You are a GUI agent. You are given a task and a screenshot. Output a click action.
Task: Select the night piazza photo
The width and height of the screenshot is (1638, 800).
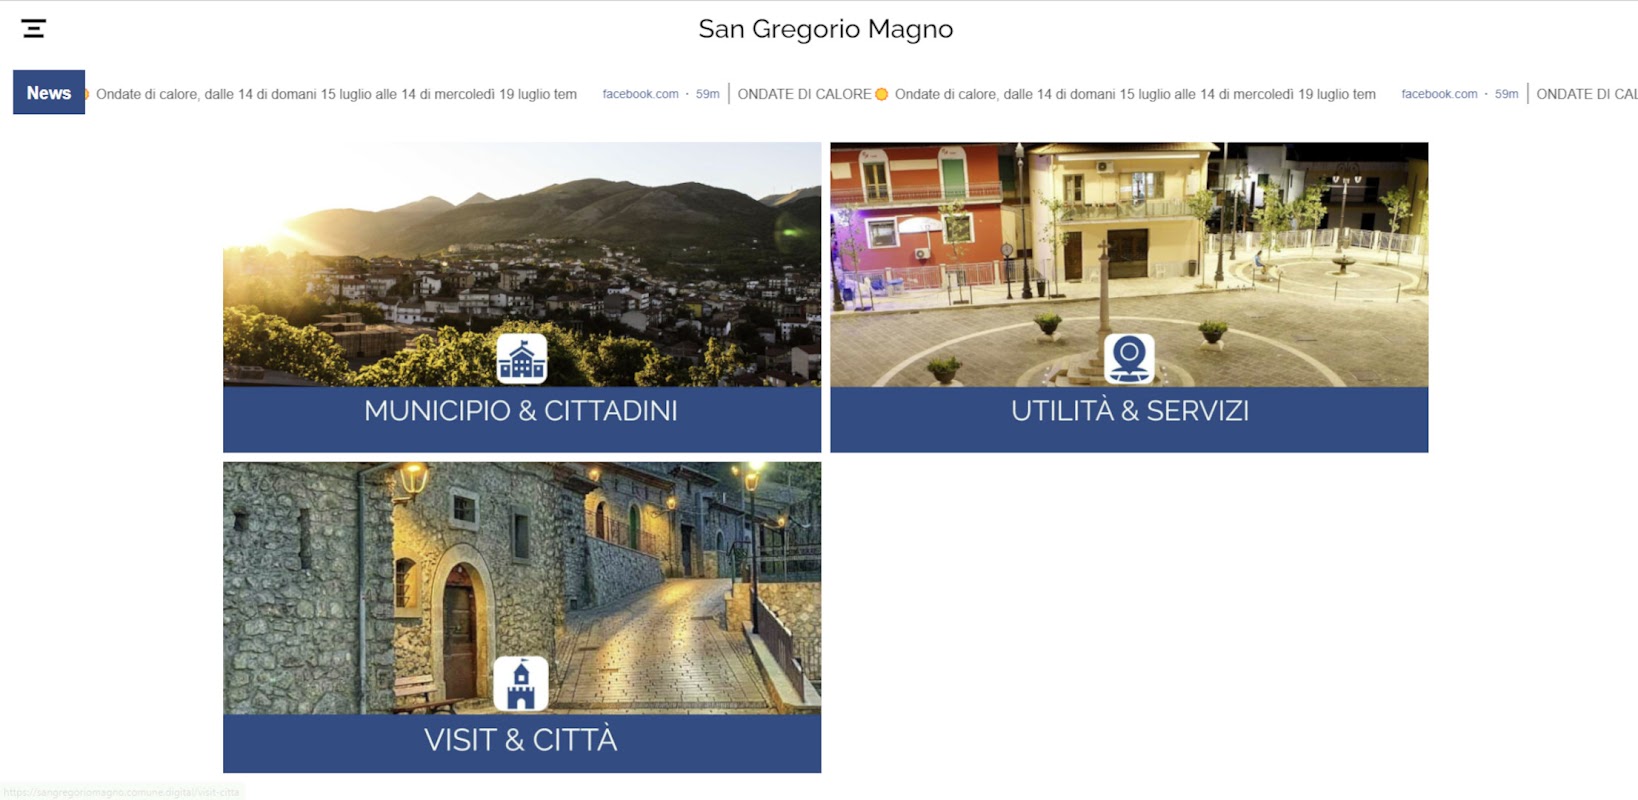click(x=1129, y=264)
